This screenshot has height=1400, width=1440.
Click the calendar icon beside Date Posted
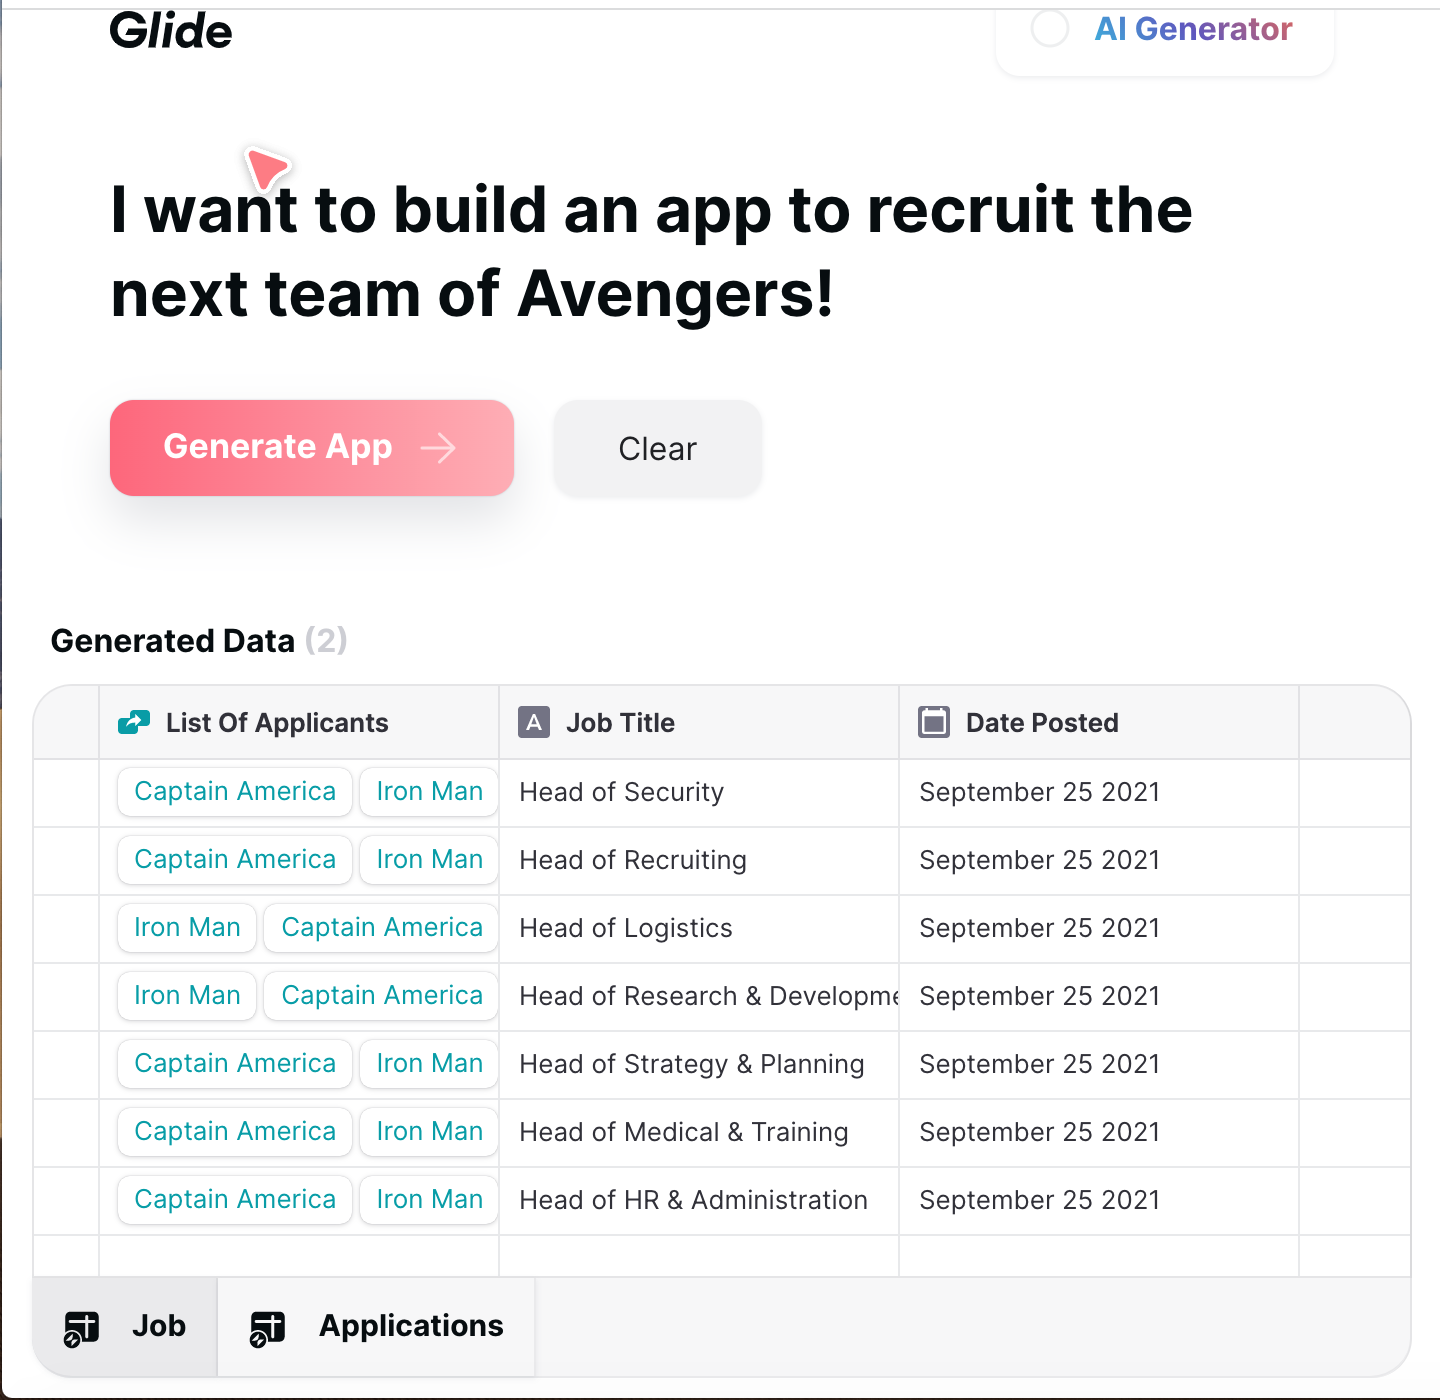pos(934,722)
